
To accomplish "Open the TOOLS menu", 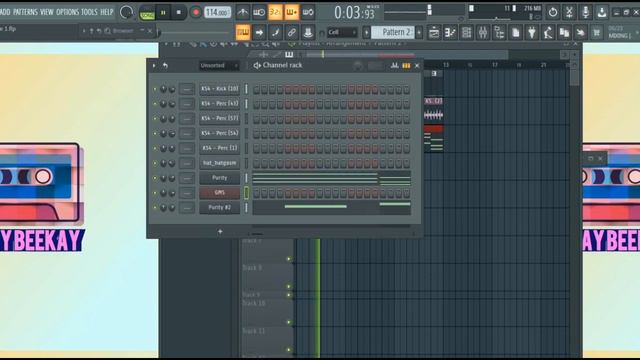I will click(89, 12).
